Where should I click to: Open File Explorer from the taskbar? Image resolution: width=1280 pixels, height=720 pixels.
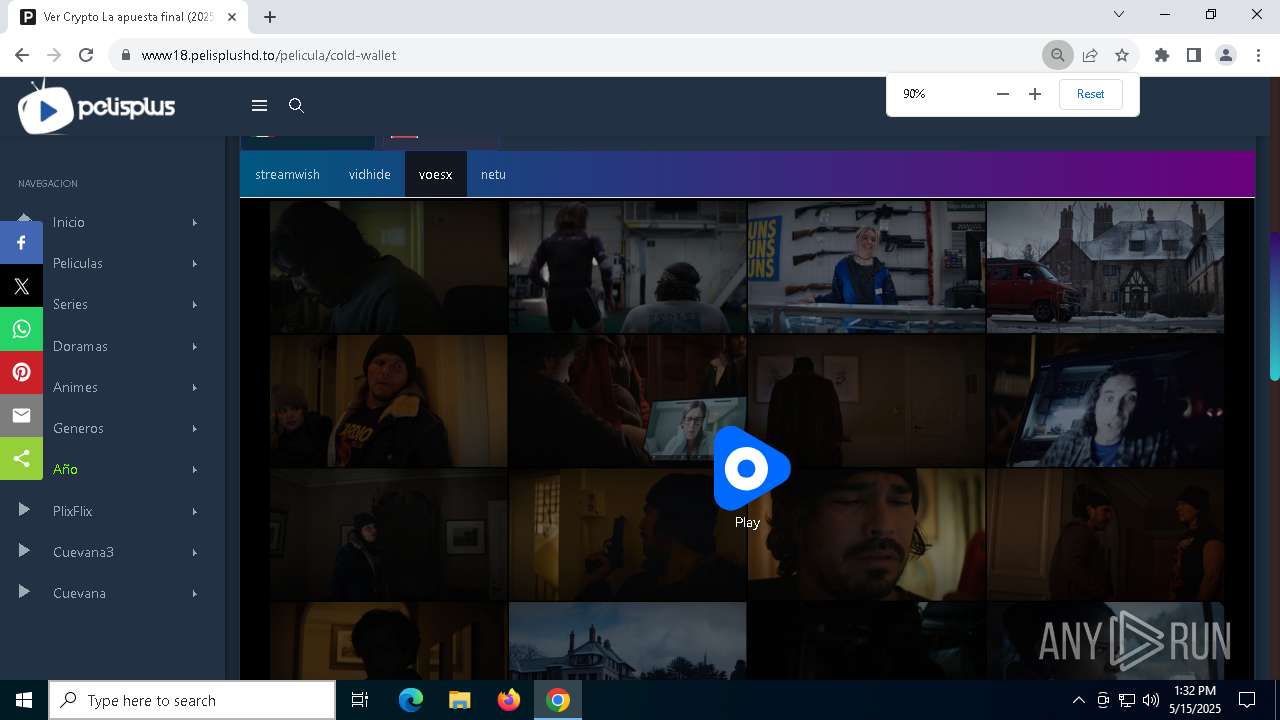tap(459, 700)
